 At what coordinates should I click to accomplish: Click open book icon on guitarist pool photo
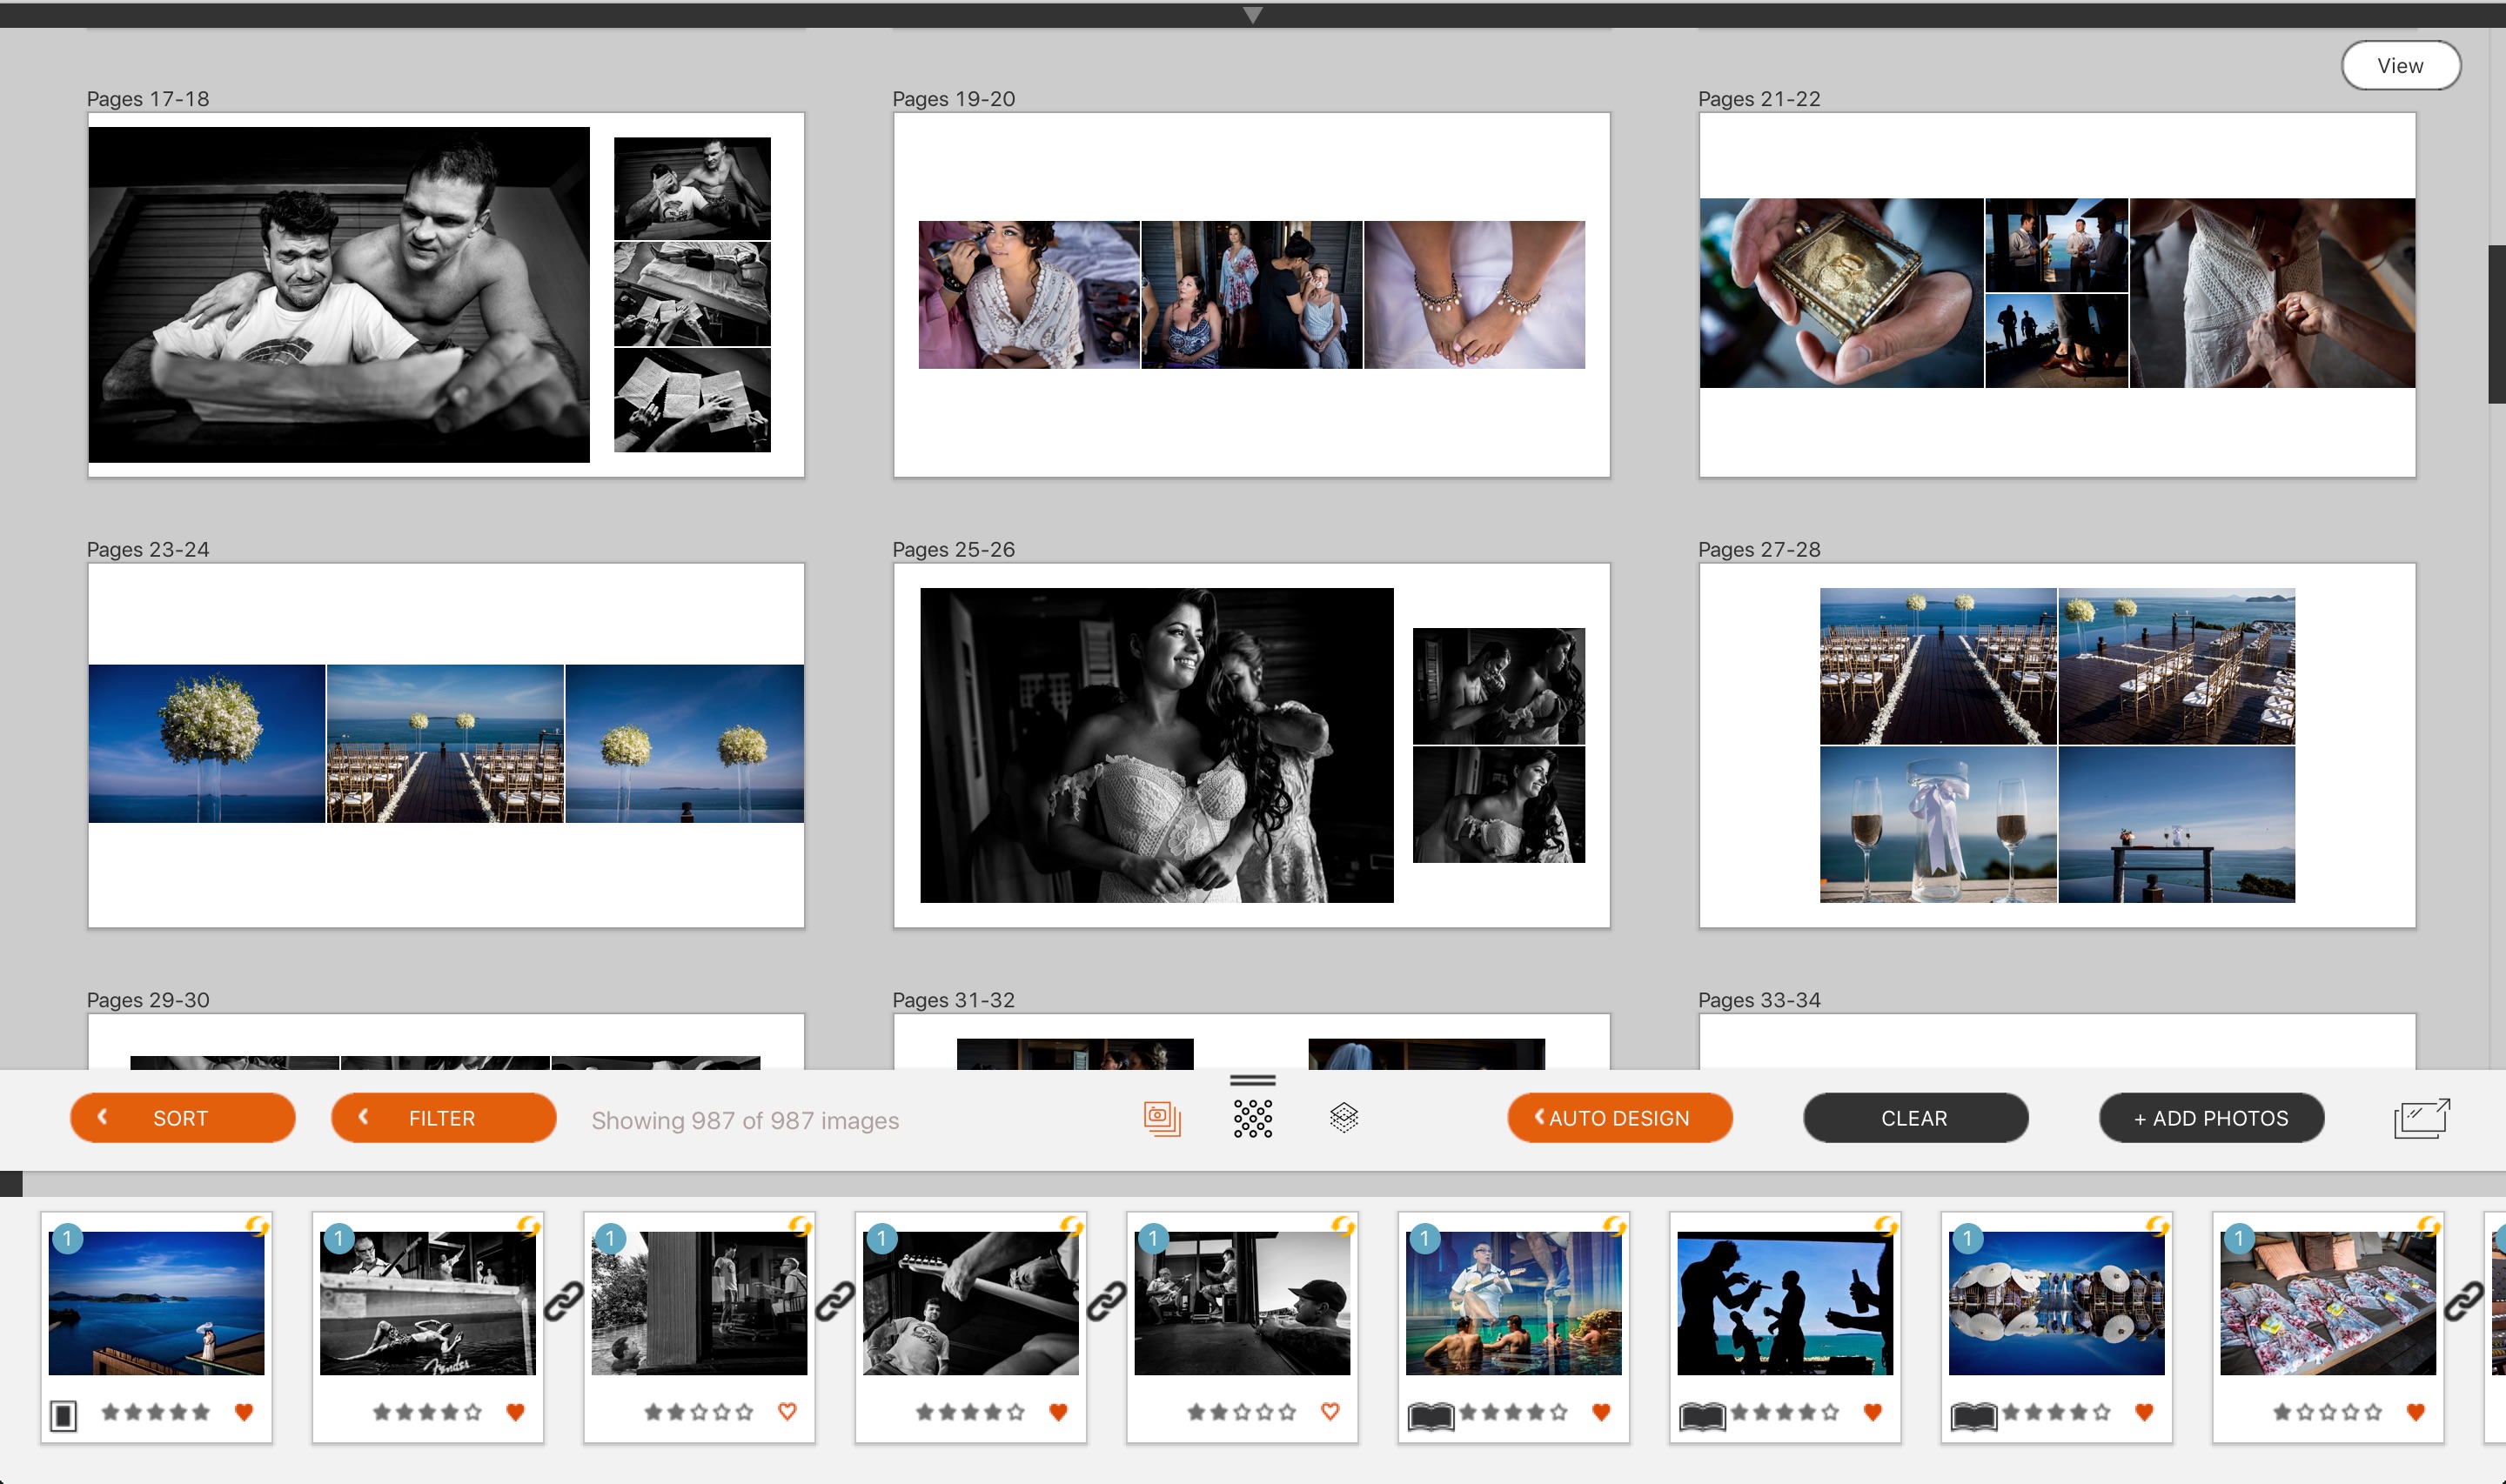(1431, 1416)
